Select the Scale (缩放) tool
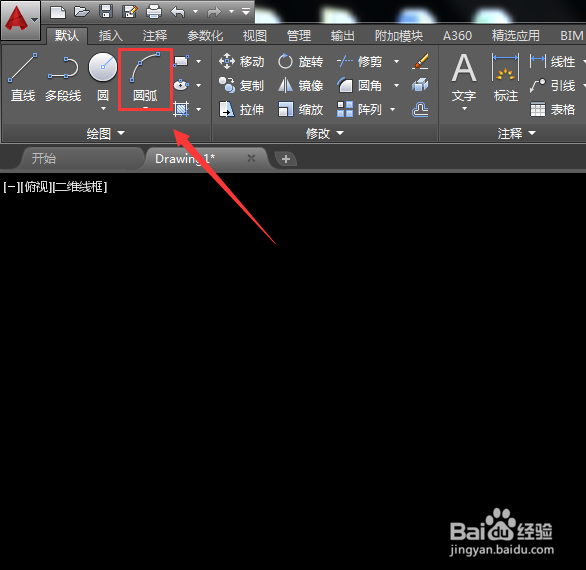This screenshot has width=586, height=570. point(301,110)
